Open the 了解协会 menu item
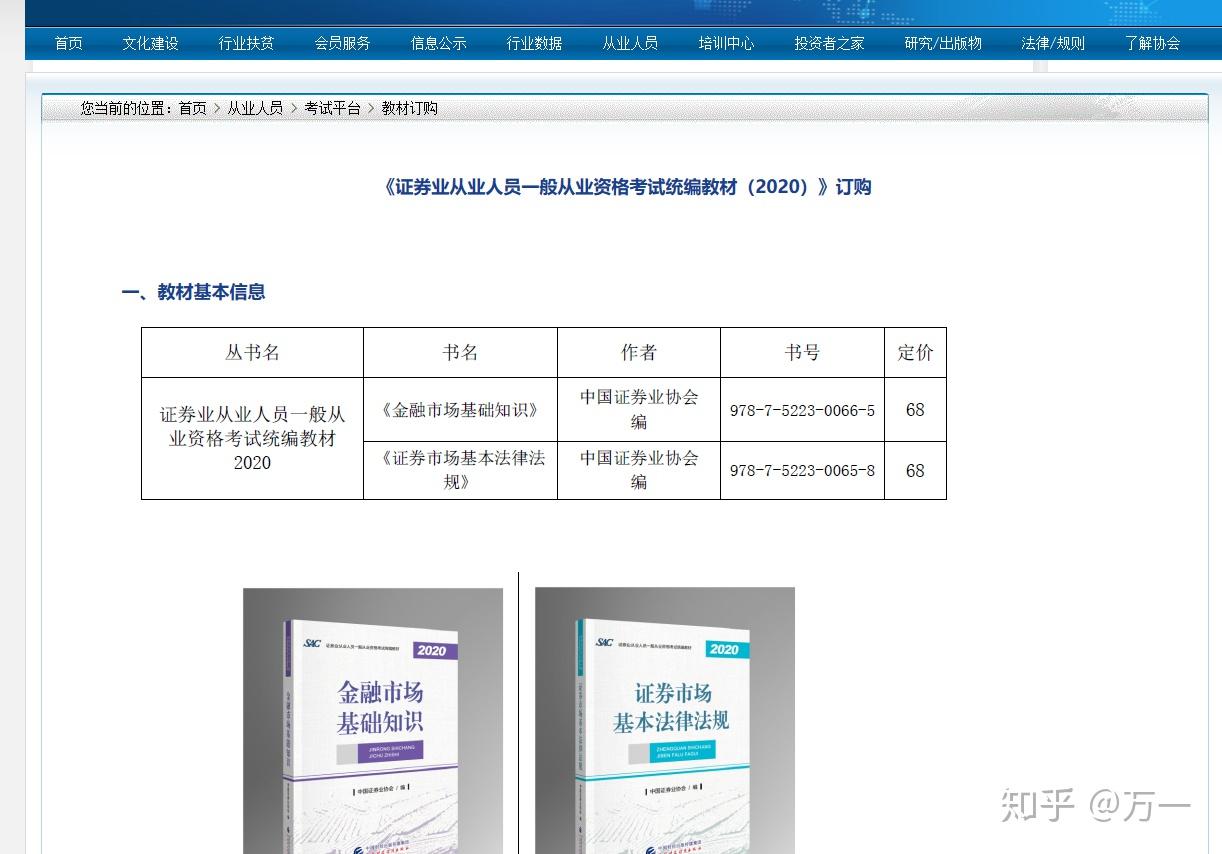Image resolution: width=1222 pixels, height=854 pixels. click(1152, 43)
